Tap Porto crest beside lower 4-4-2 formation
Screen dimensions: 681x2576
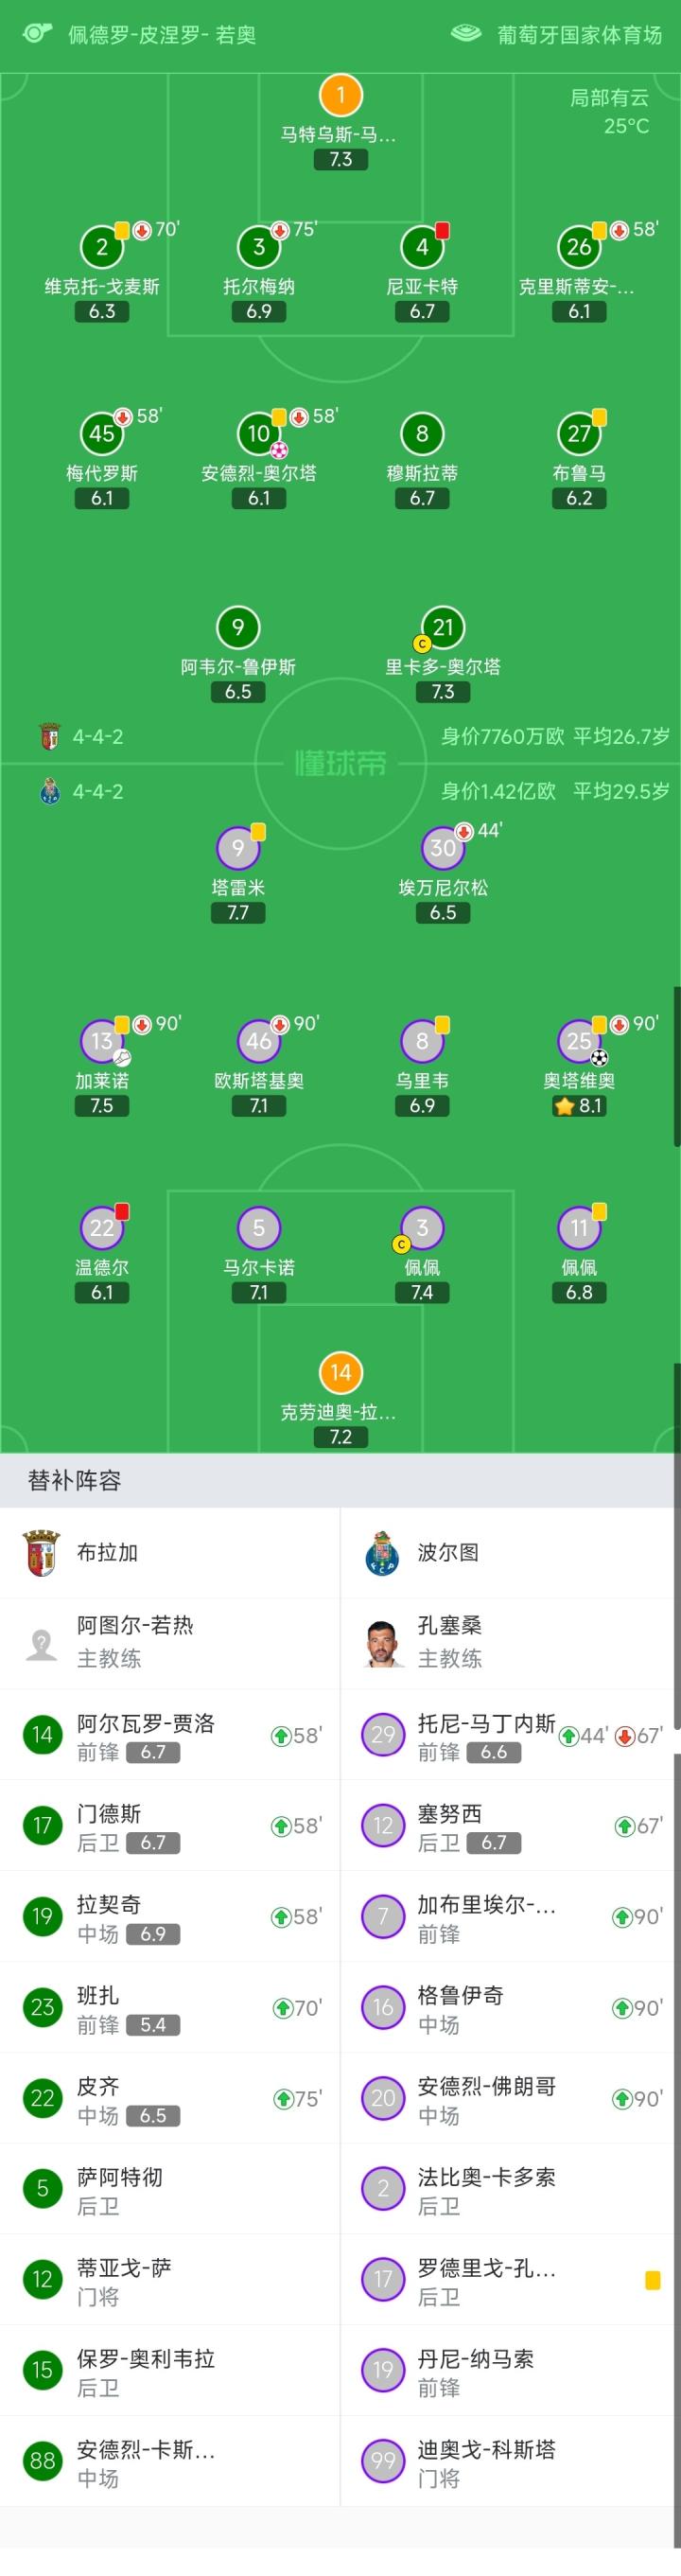coord(49,791)
